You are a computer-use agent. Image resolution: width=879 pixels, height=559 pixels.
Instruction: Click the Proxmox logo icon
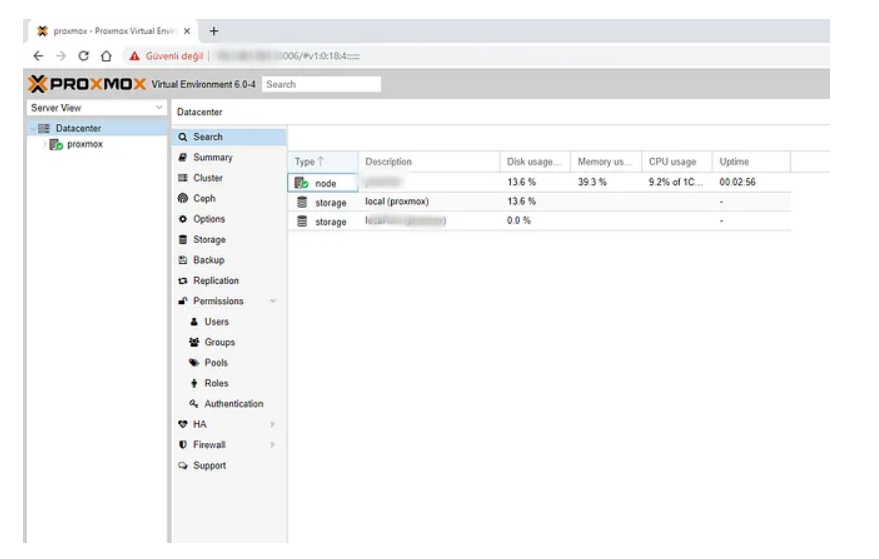click(38, 84)
